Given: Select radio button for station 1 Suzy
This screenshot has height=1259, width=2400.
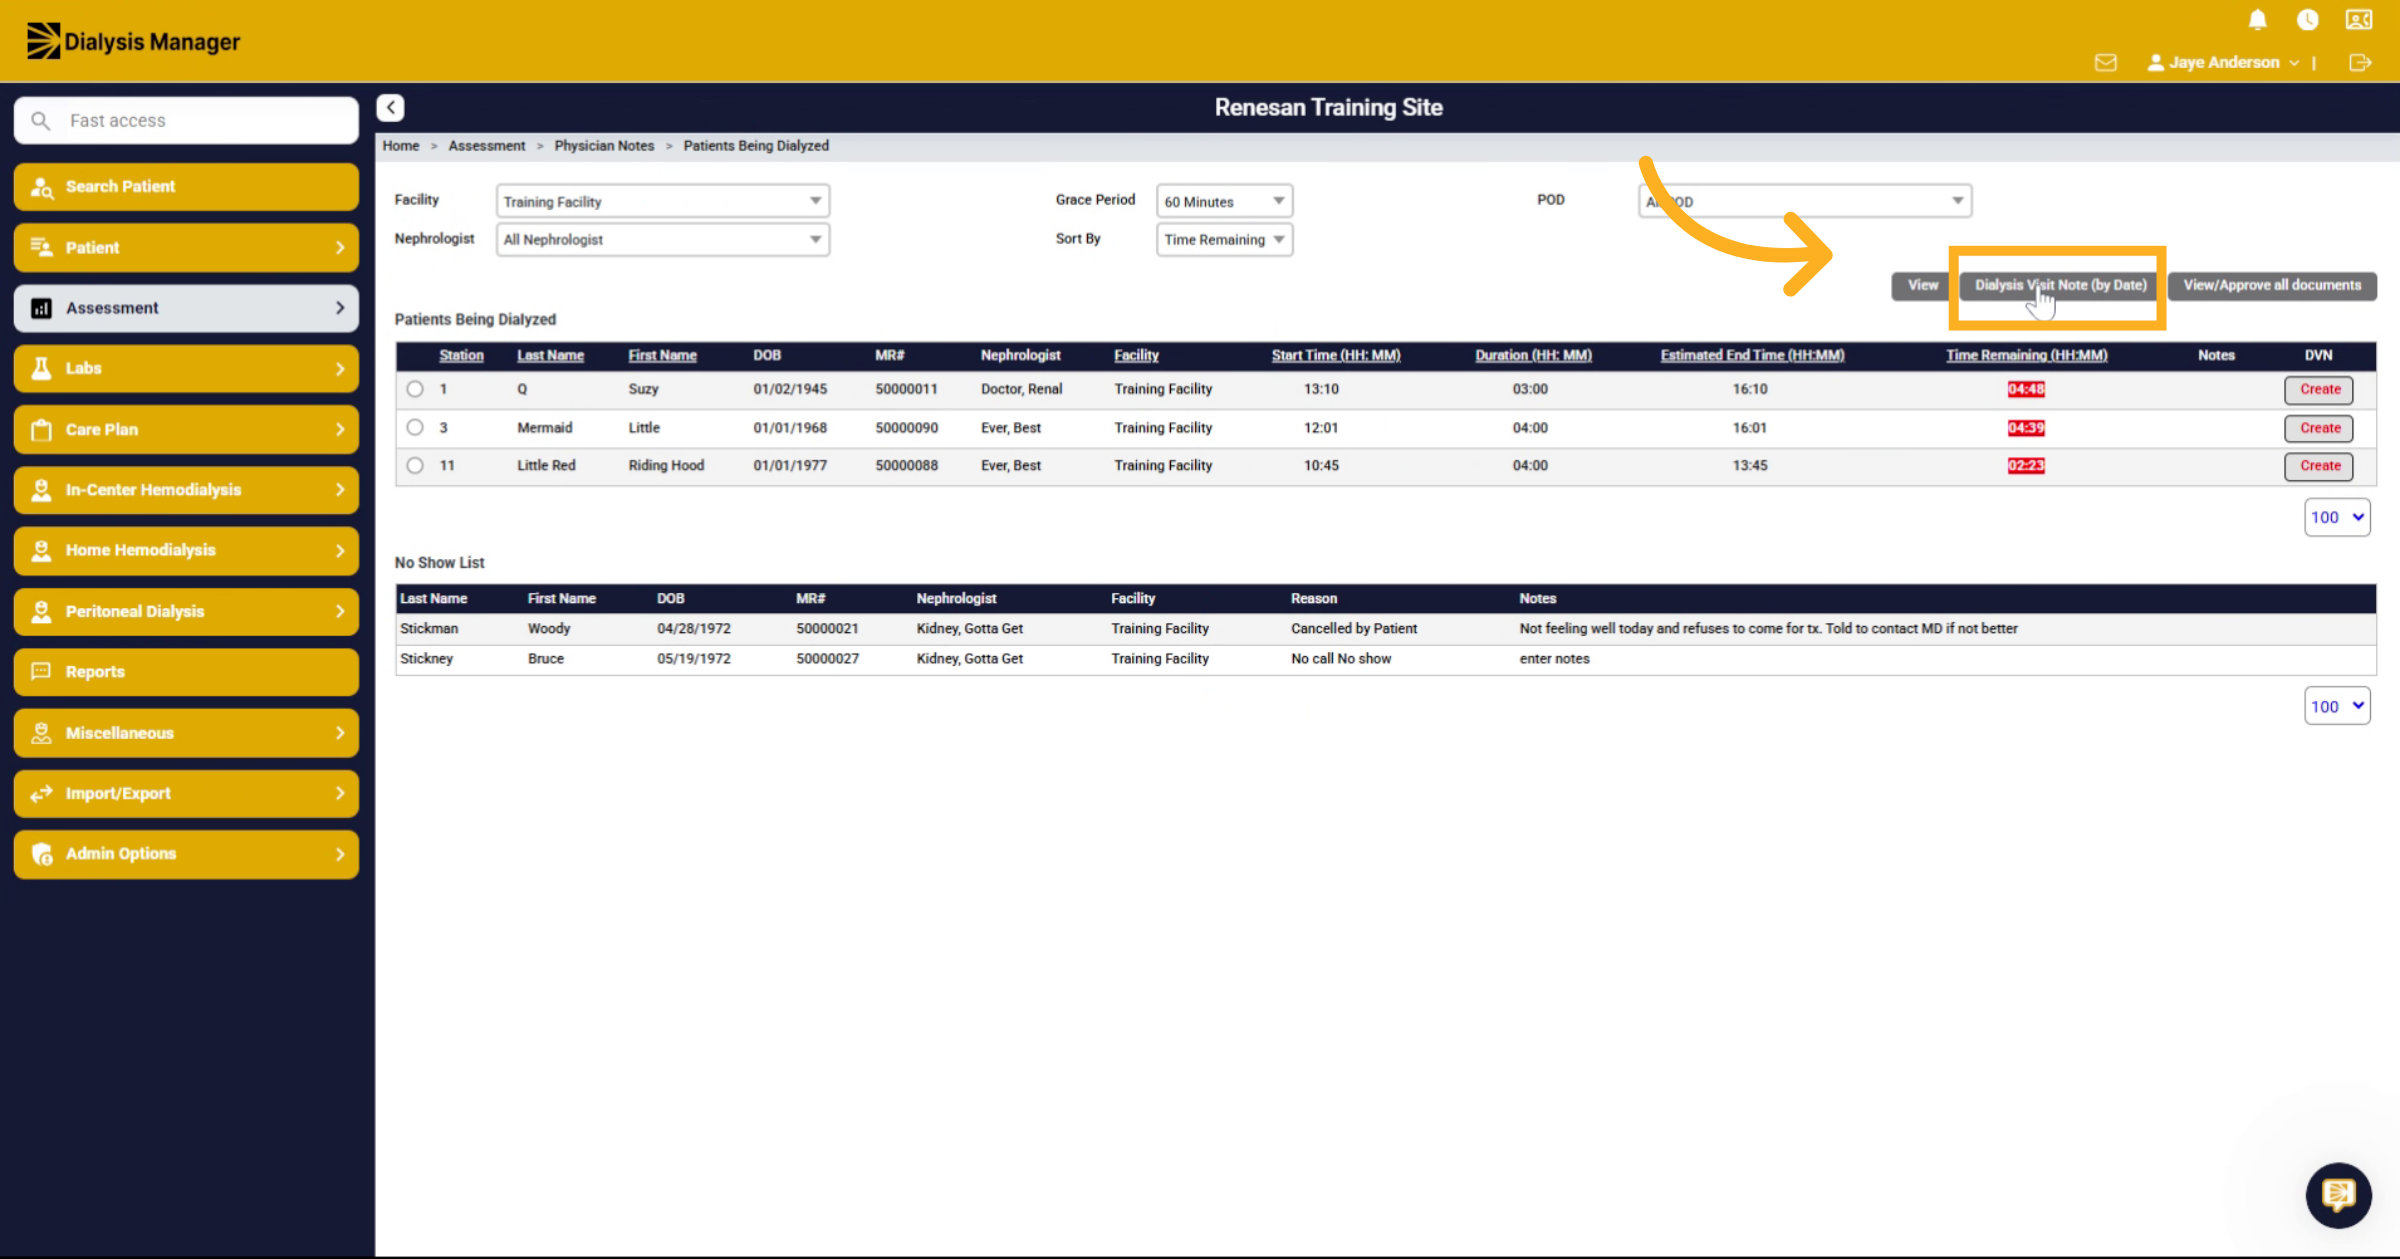Looking at the screenshot, I should click(x=415, y=389).
